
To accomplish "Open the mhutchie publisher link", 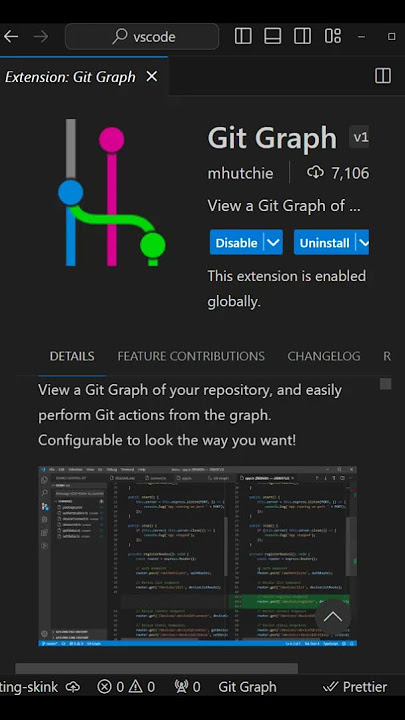I will [240, 173].
